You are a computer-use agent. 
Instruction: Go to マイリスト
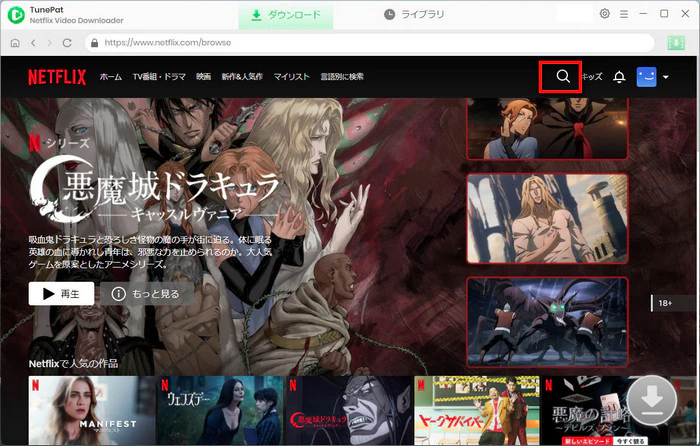coord(292,77)
